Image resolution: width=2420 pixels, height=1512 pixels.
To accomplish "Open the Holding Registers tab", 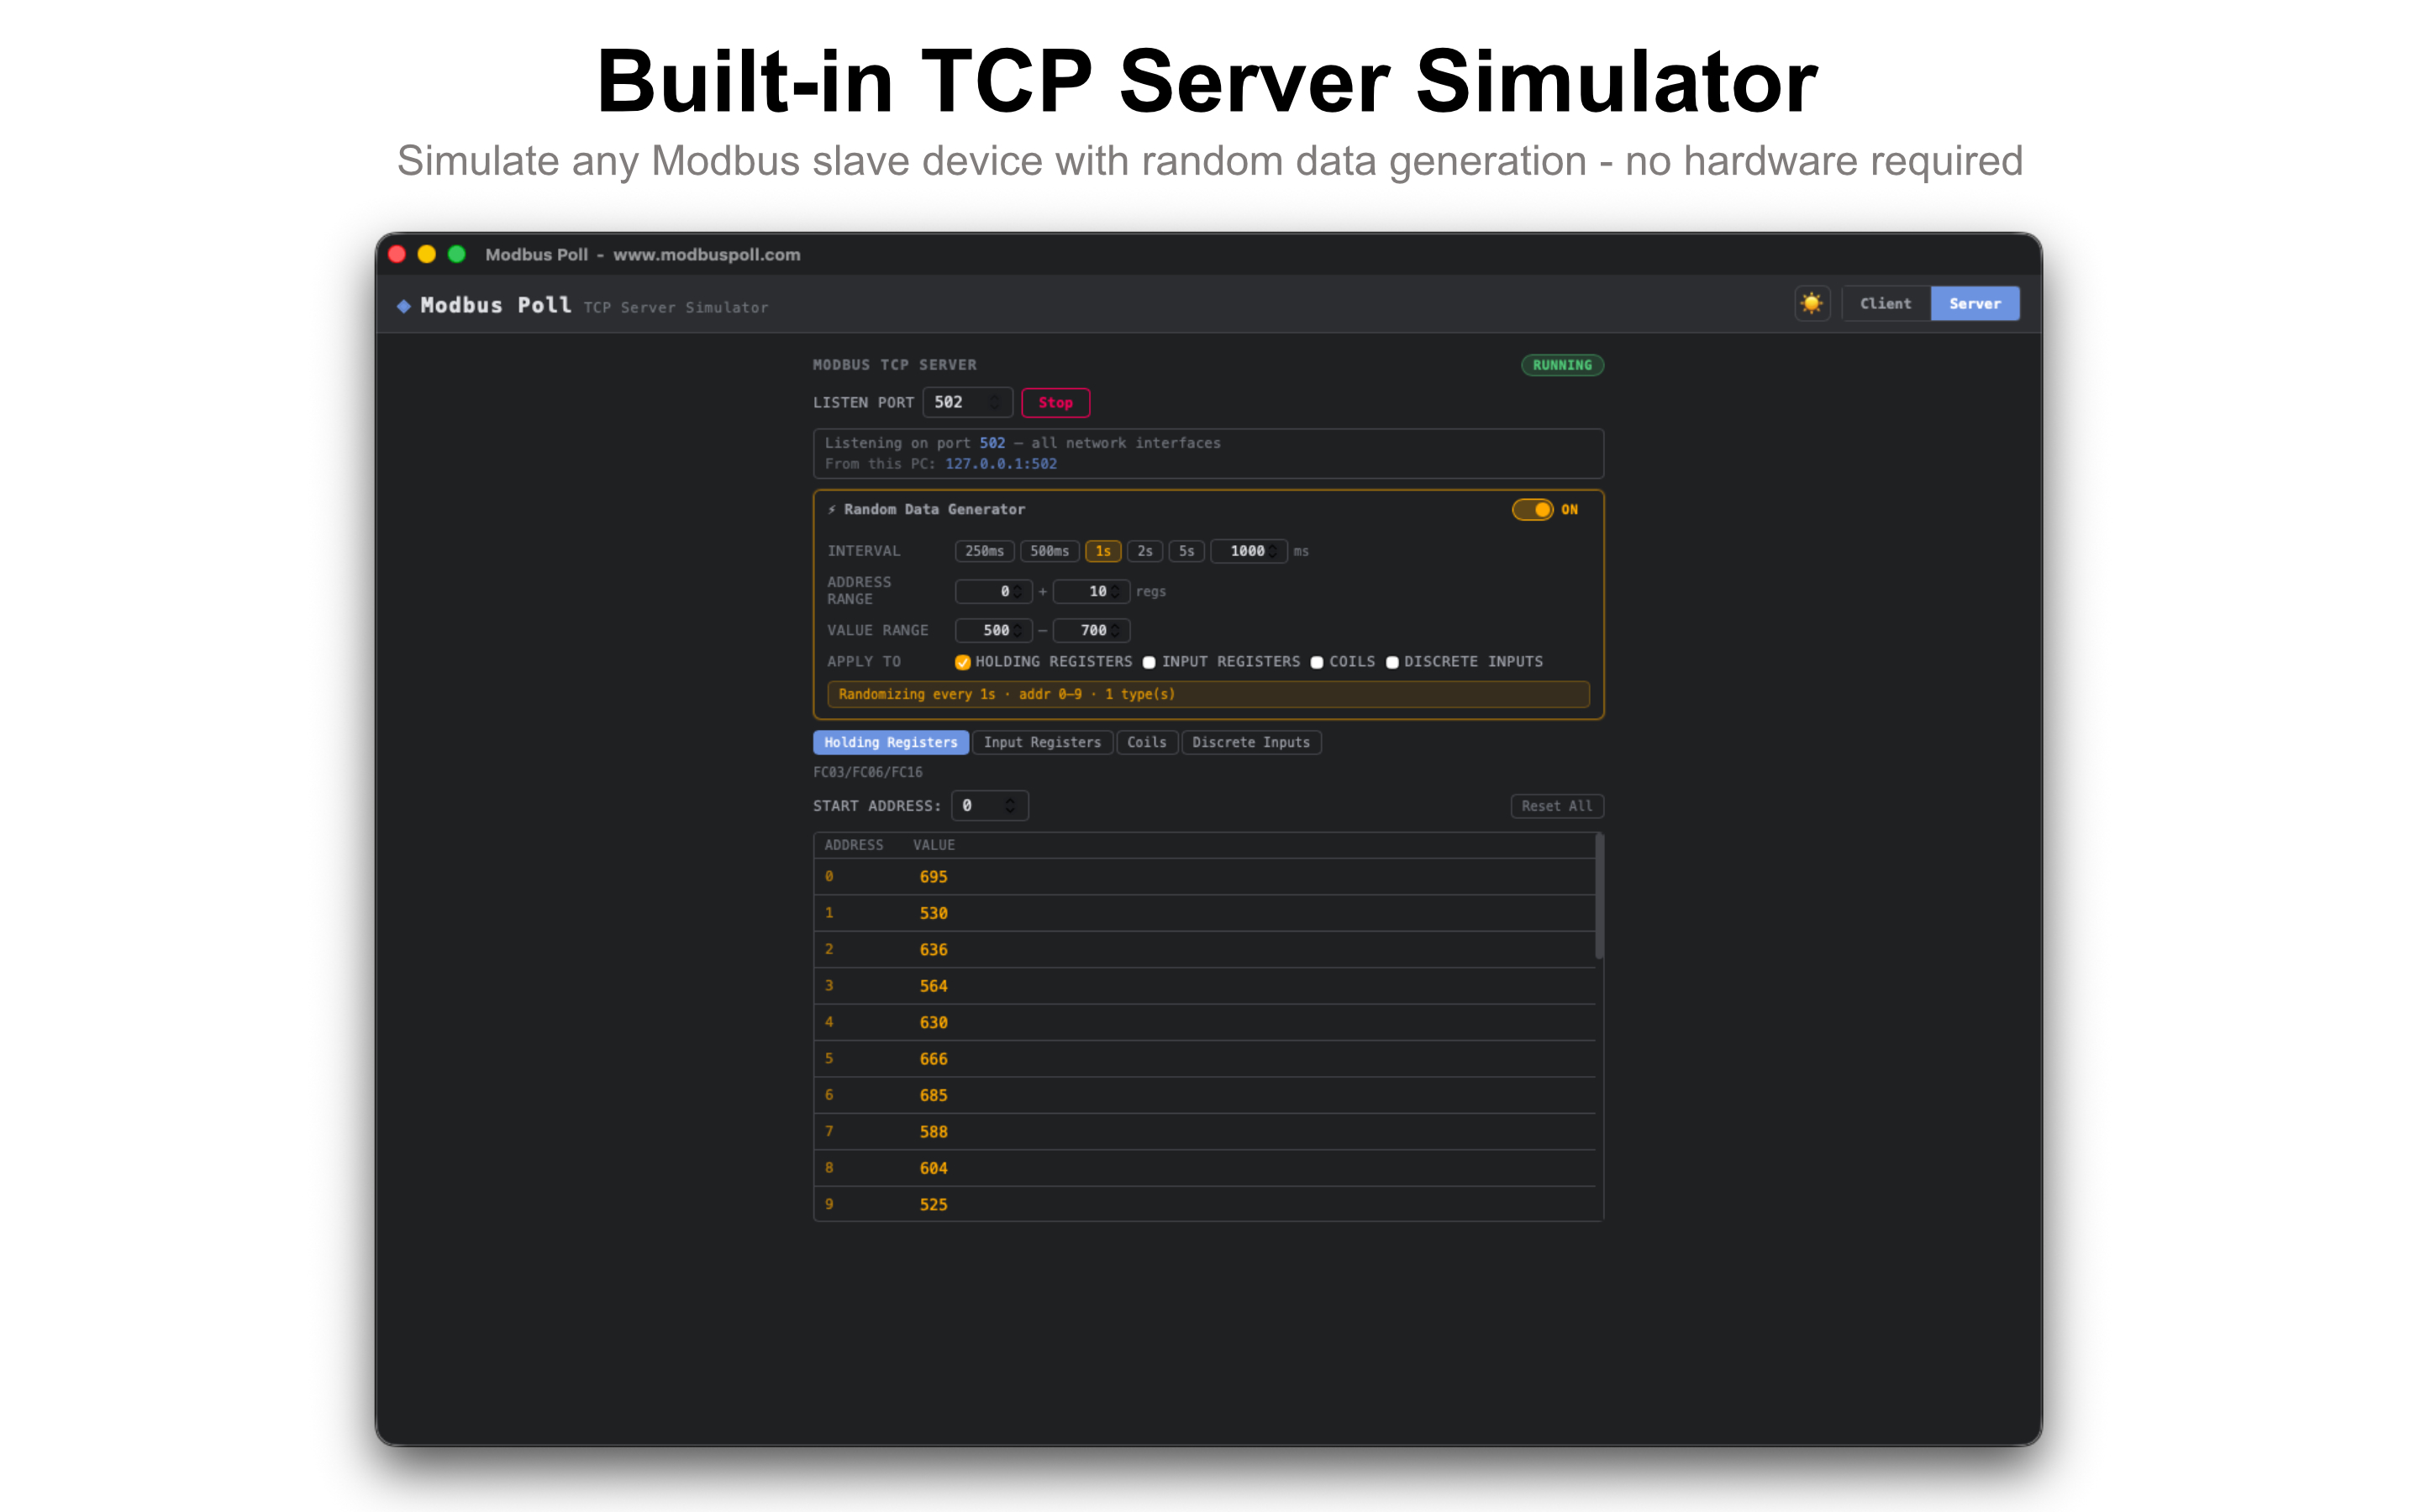I will point(890,743).
